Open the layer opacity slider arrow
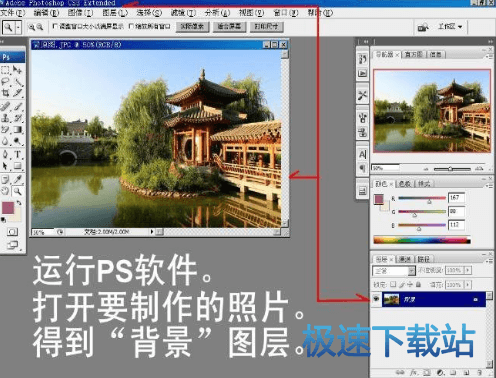The width and height of the screenshot is (496, 378). click(x=468, y=270)
